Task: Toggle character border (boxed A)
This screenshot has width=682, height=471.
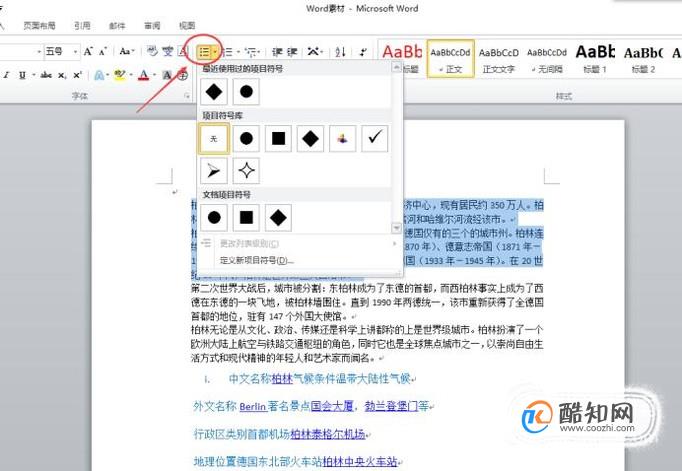Action: (183, 52)
